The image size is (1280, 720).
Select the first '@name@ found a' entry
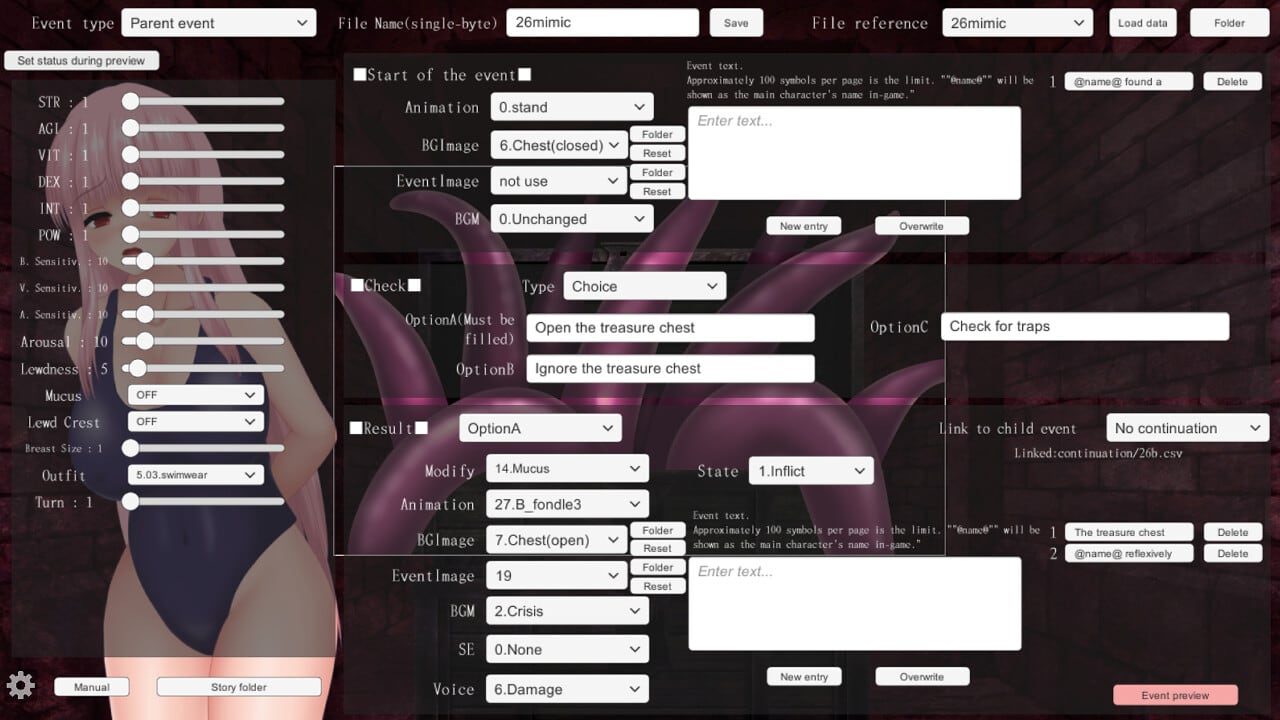point(1128,82)
